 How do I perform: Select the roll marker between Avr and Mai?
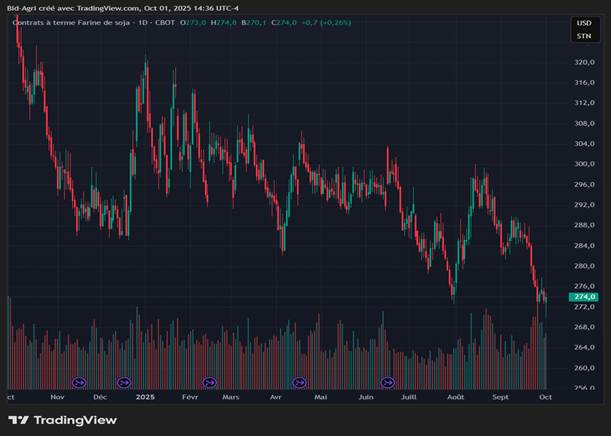(x=299, y=382)
